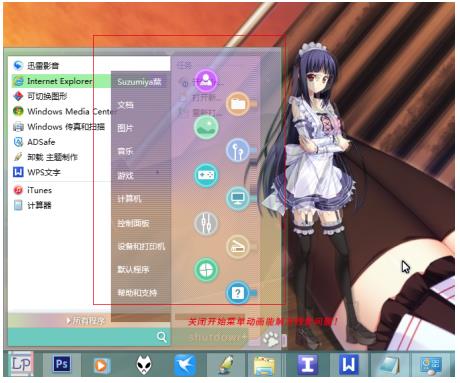Image resolution: width=460 pixels, height=383 pixels.
Task: Open 控制面板 control panel link
Action: [x=133, y=223]
